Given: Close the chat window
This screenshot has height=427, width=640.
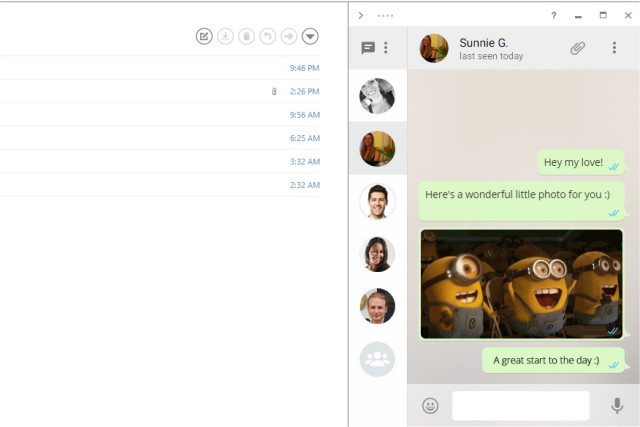Looking at the screenshot, I should point(628,16).
